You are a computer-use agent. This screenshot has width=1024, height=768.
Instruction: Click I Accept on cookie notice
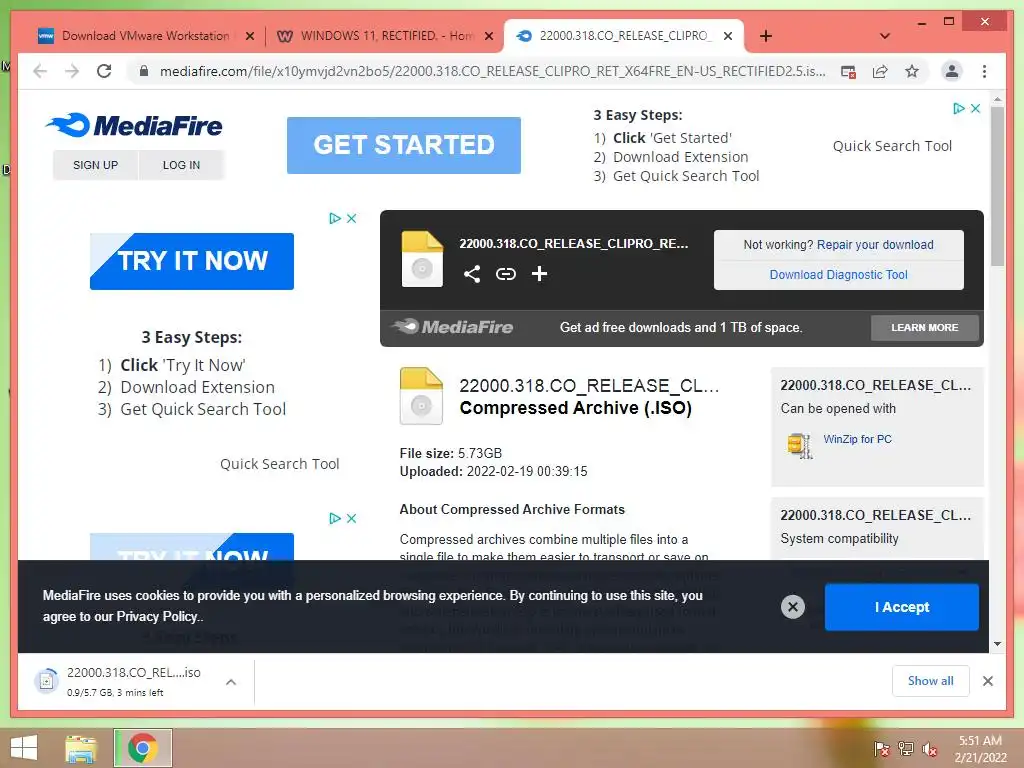(x=902, y=607)
